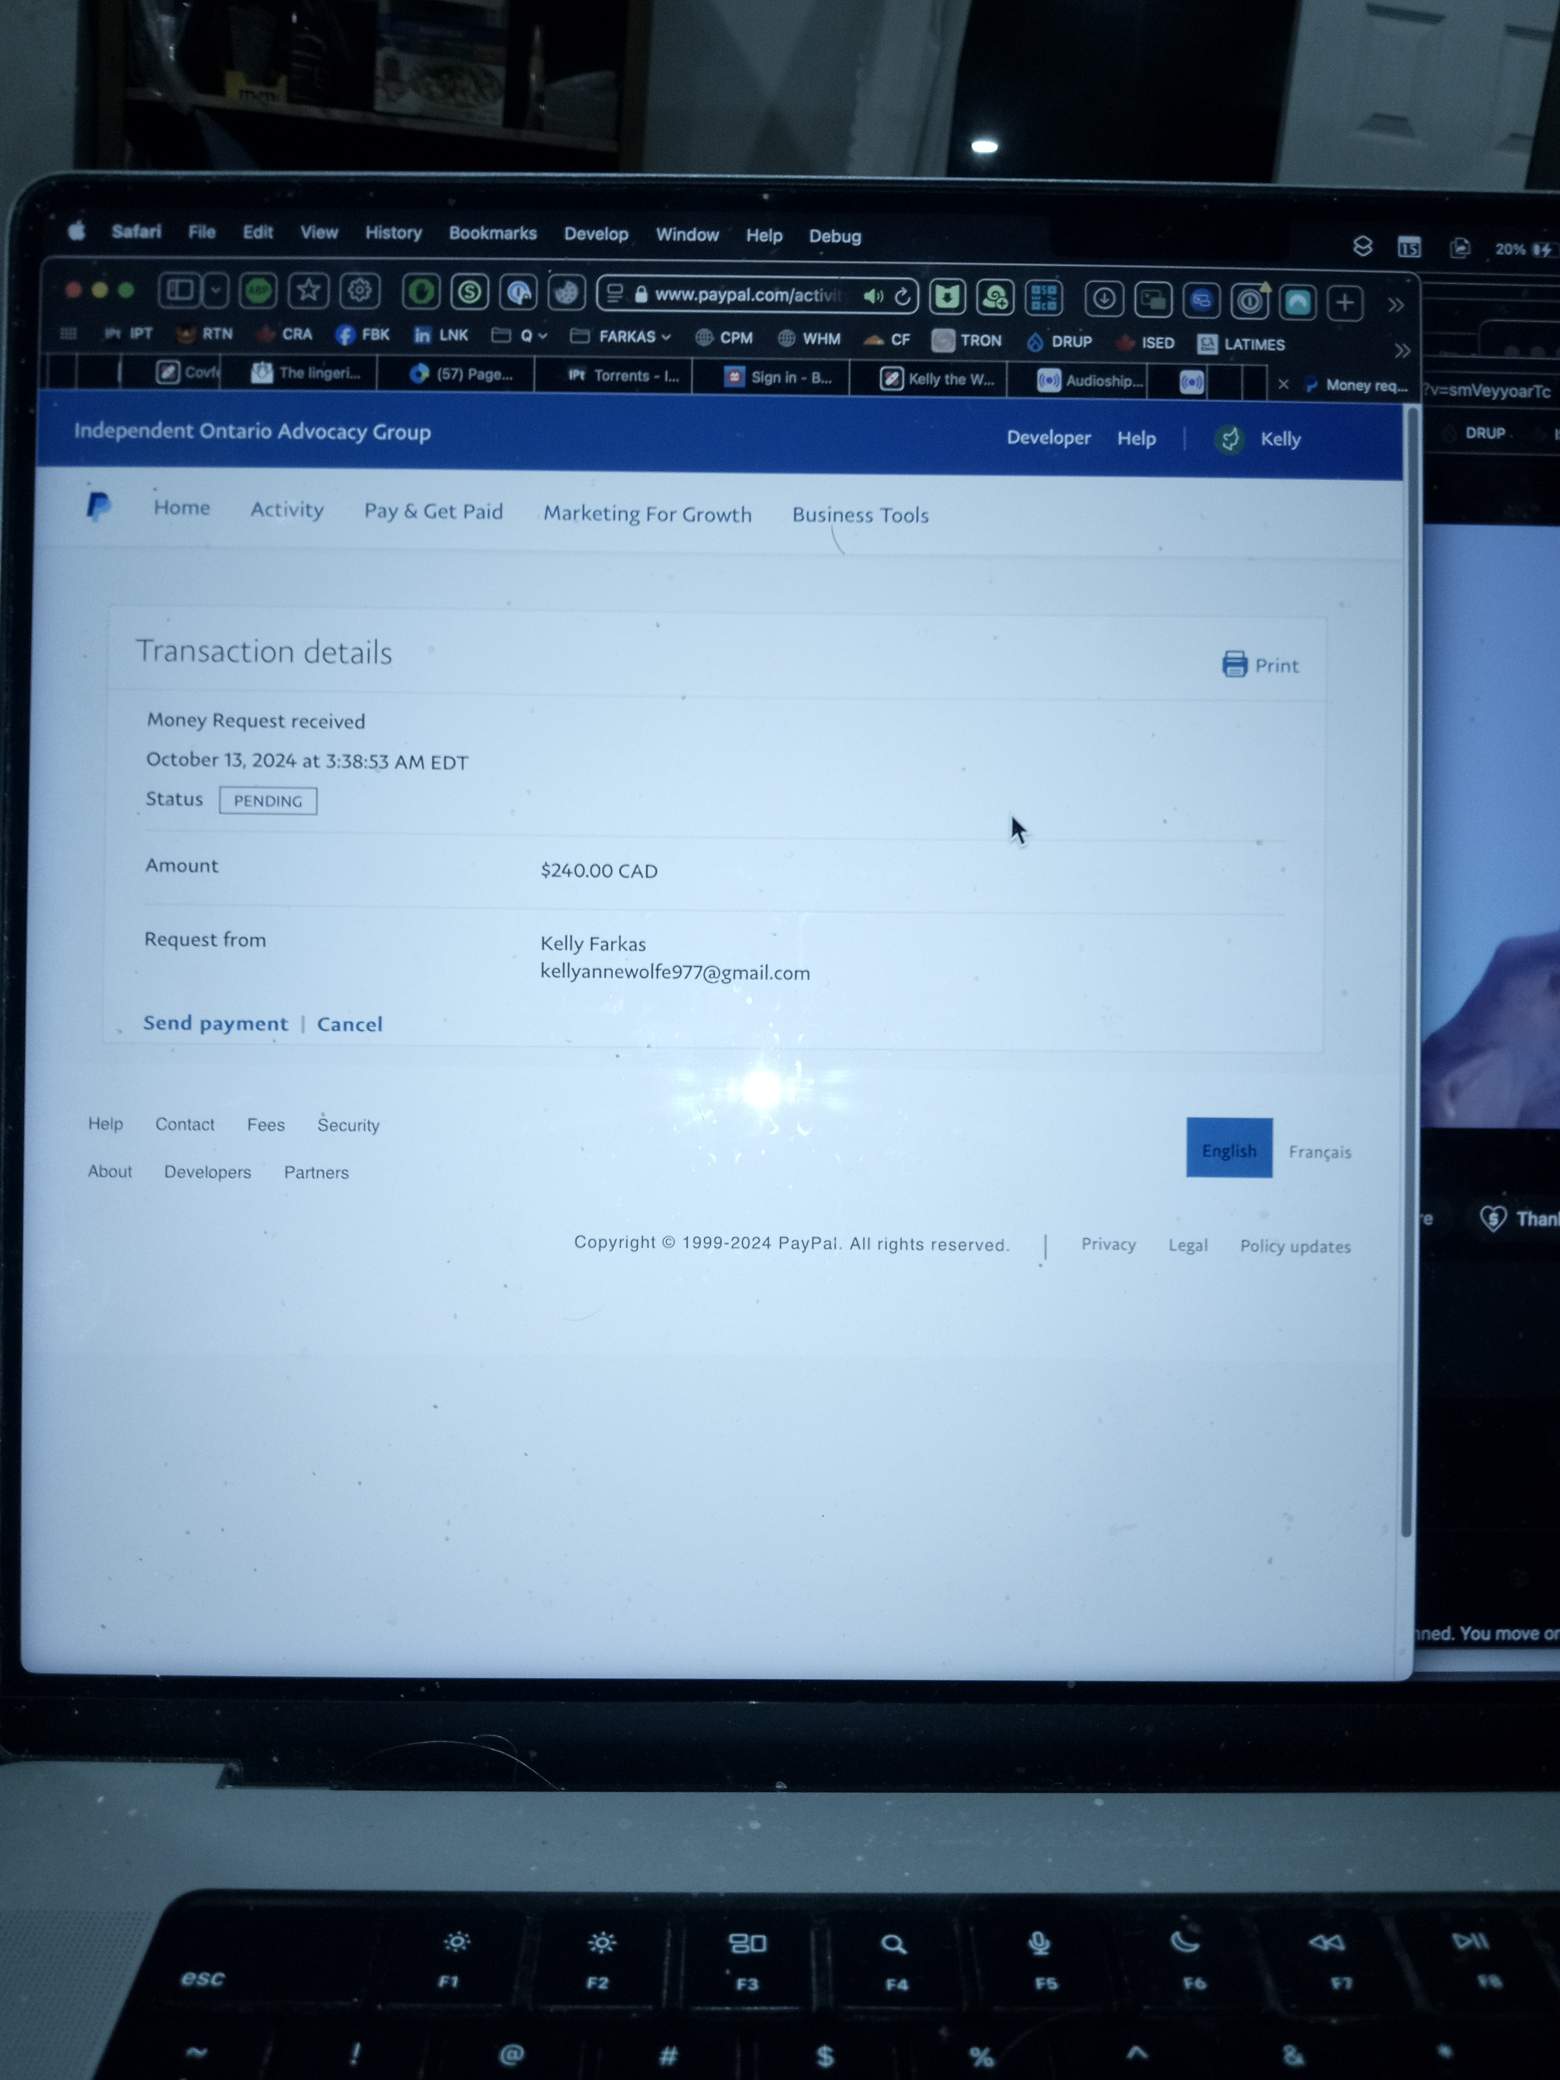Select English language
Image resolution: width=1560 pixels, height=2080 pixels.
(x=1229, y=1148)
